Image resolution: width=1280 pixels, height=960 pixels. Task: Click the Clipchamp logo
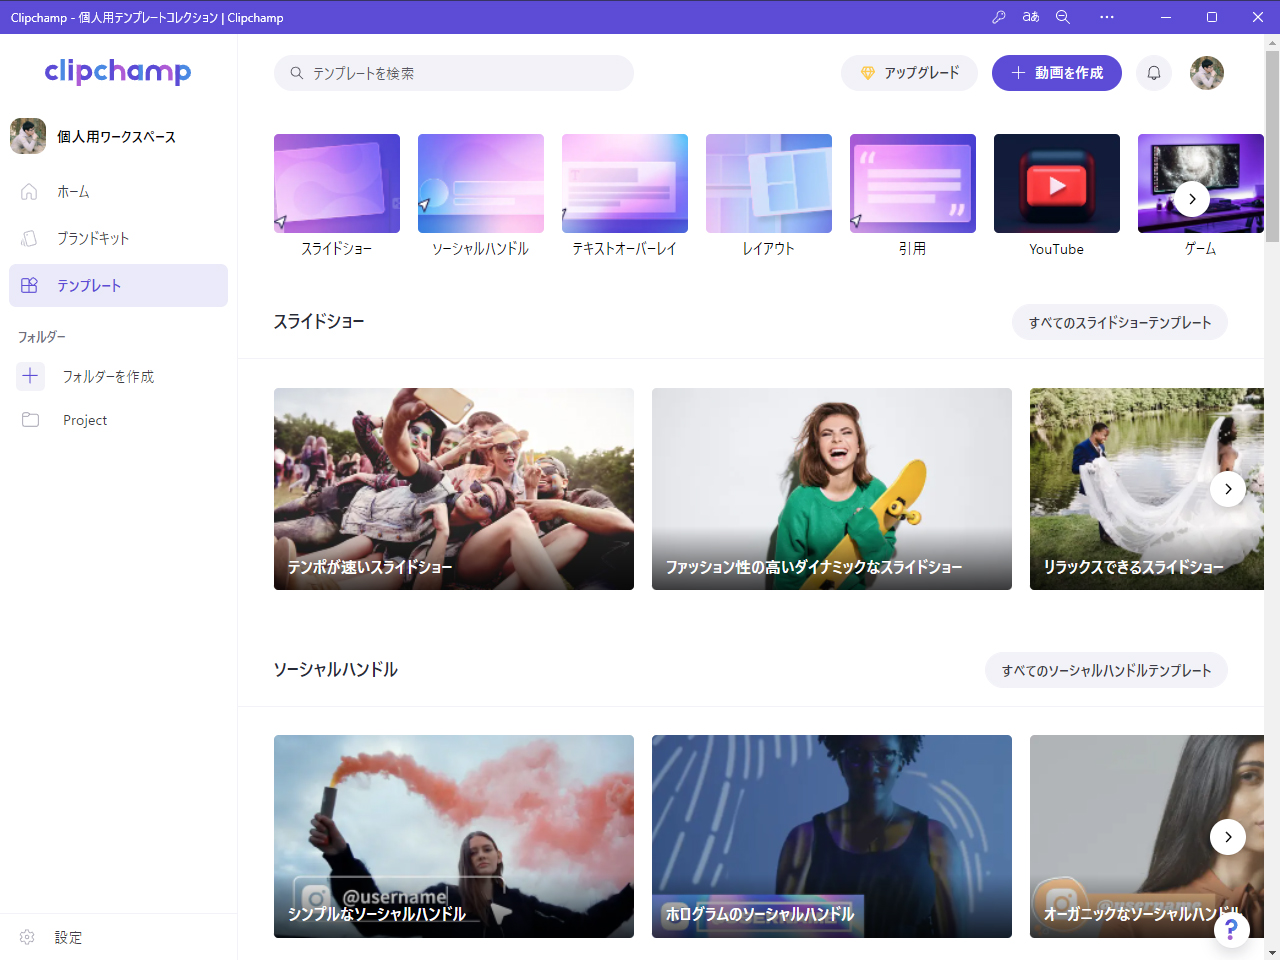118,71
